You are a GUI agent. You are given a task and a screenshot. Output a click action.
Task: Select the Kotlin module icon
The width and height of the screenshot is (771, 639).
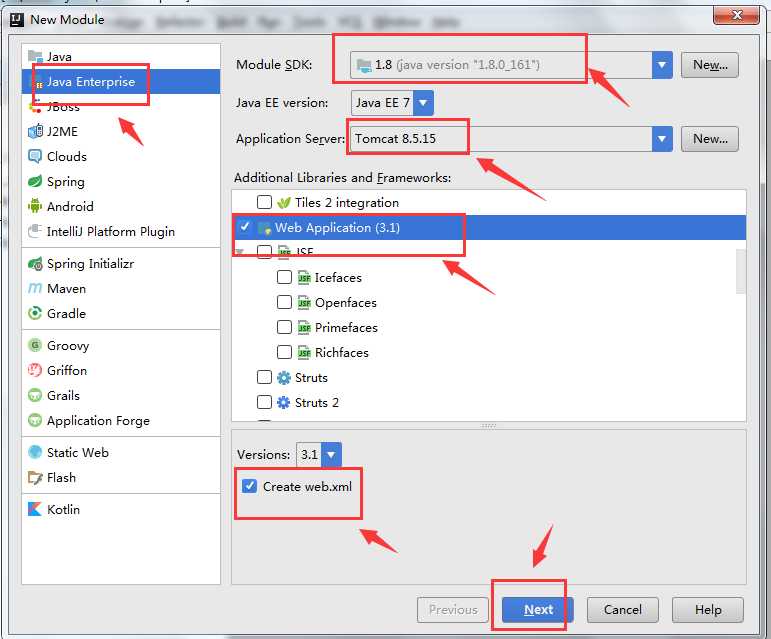pyautogui.click(x=35, y=509)
